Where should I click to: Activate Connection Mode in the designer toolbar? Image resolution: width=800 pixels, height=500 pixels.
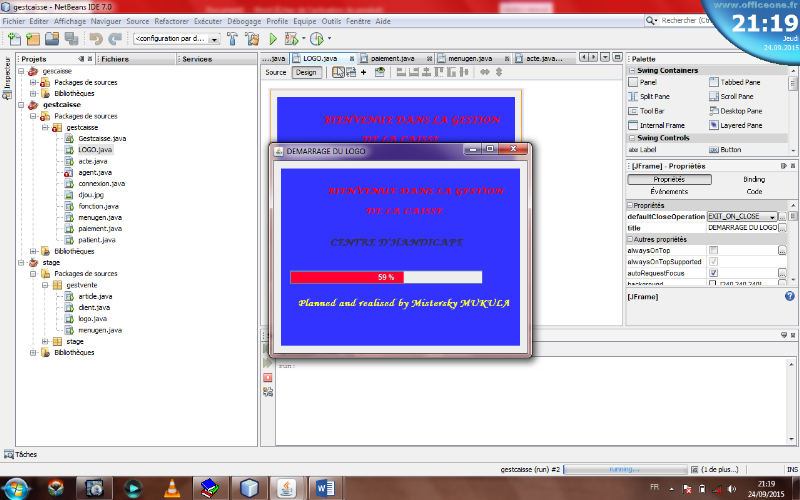(351, 72)
